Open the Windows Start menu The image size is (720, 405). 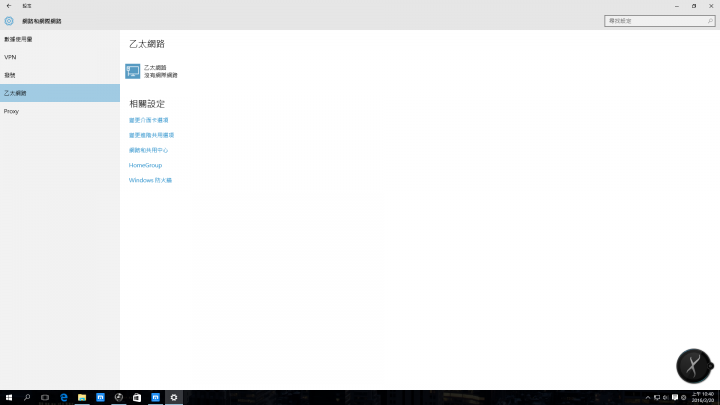(x=9, y=398)
